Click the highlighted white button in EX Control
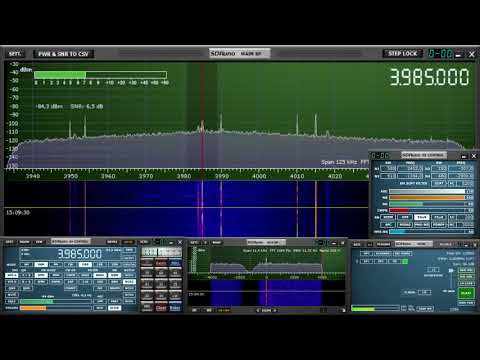480x360 pixels. pos(421,217)
